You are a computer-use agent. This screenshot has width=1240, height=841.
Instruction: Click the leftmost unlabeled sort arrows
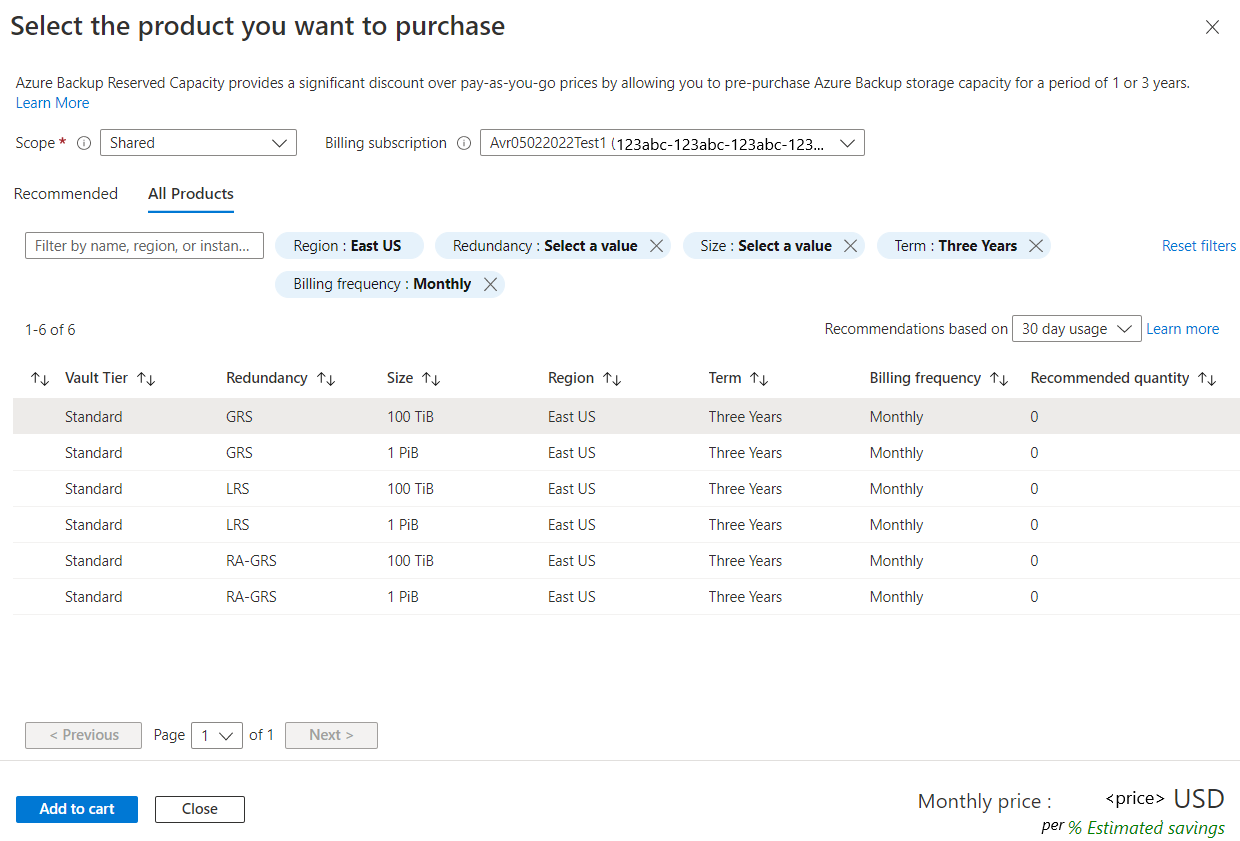[x=40, y=379]
